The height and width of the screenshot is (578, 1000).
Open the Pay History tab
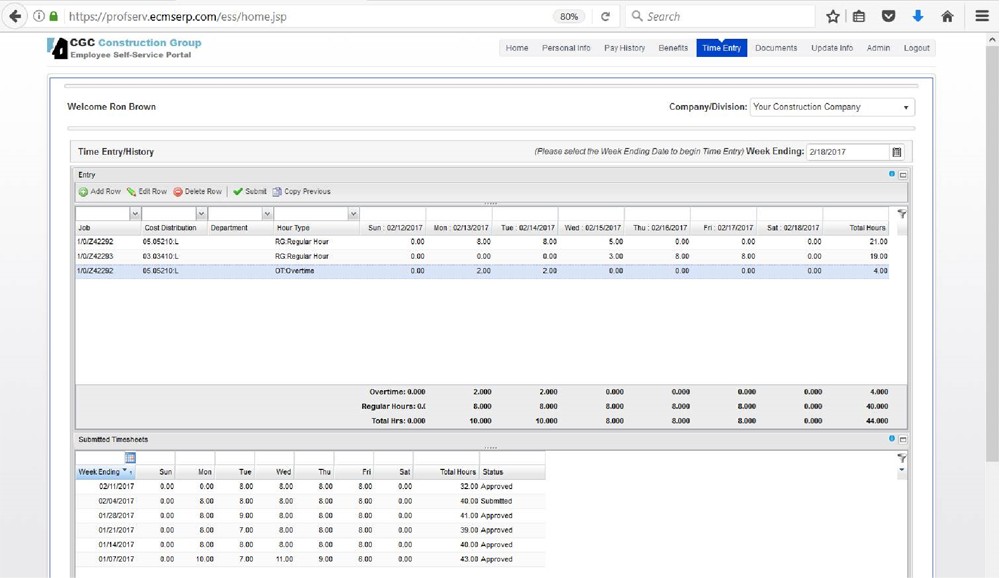coord(624,48)
